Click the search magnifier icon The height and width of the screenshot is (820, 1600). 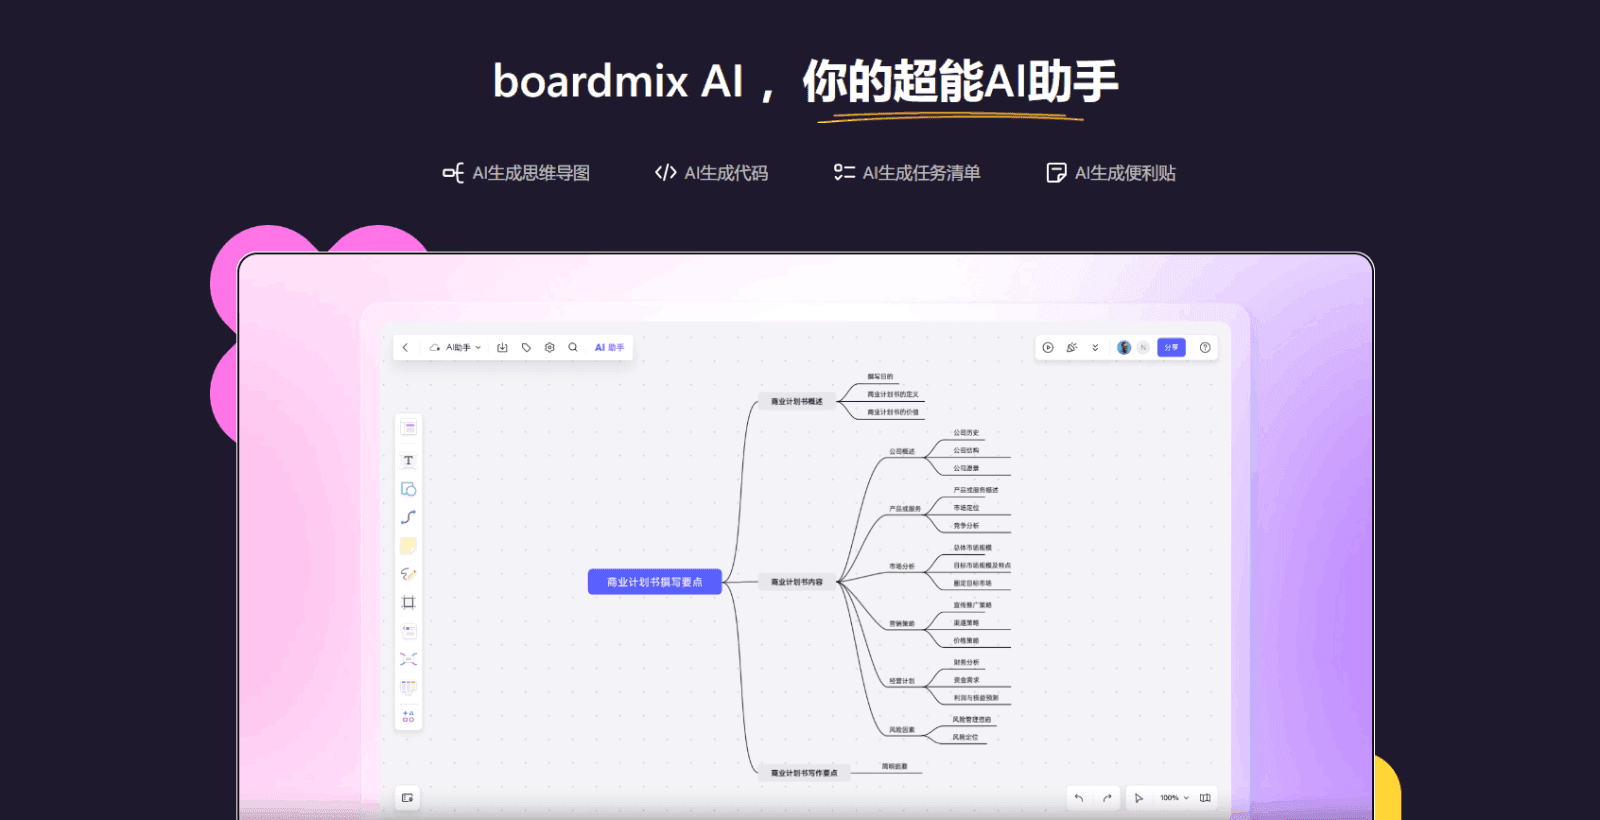pyautogui.click(x=573, y=348)
